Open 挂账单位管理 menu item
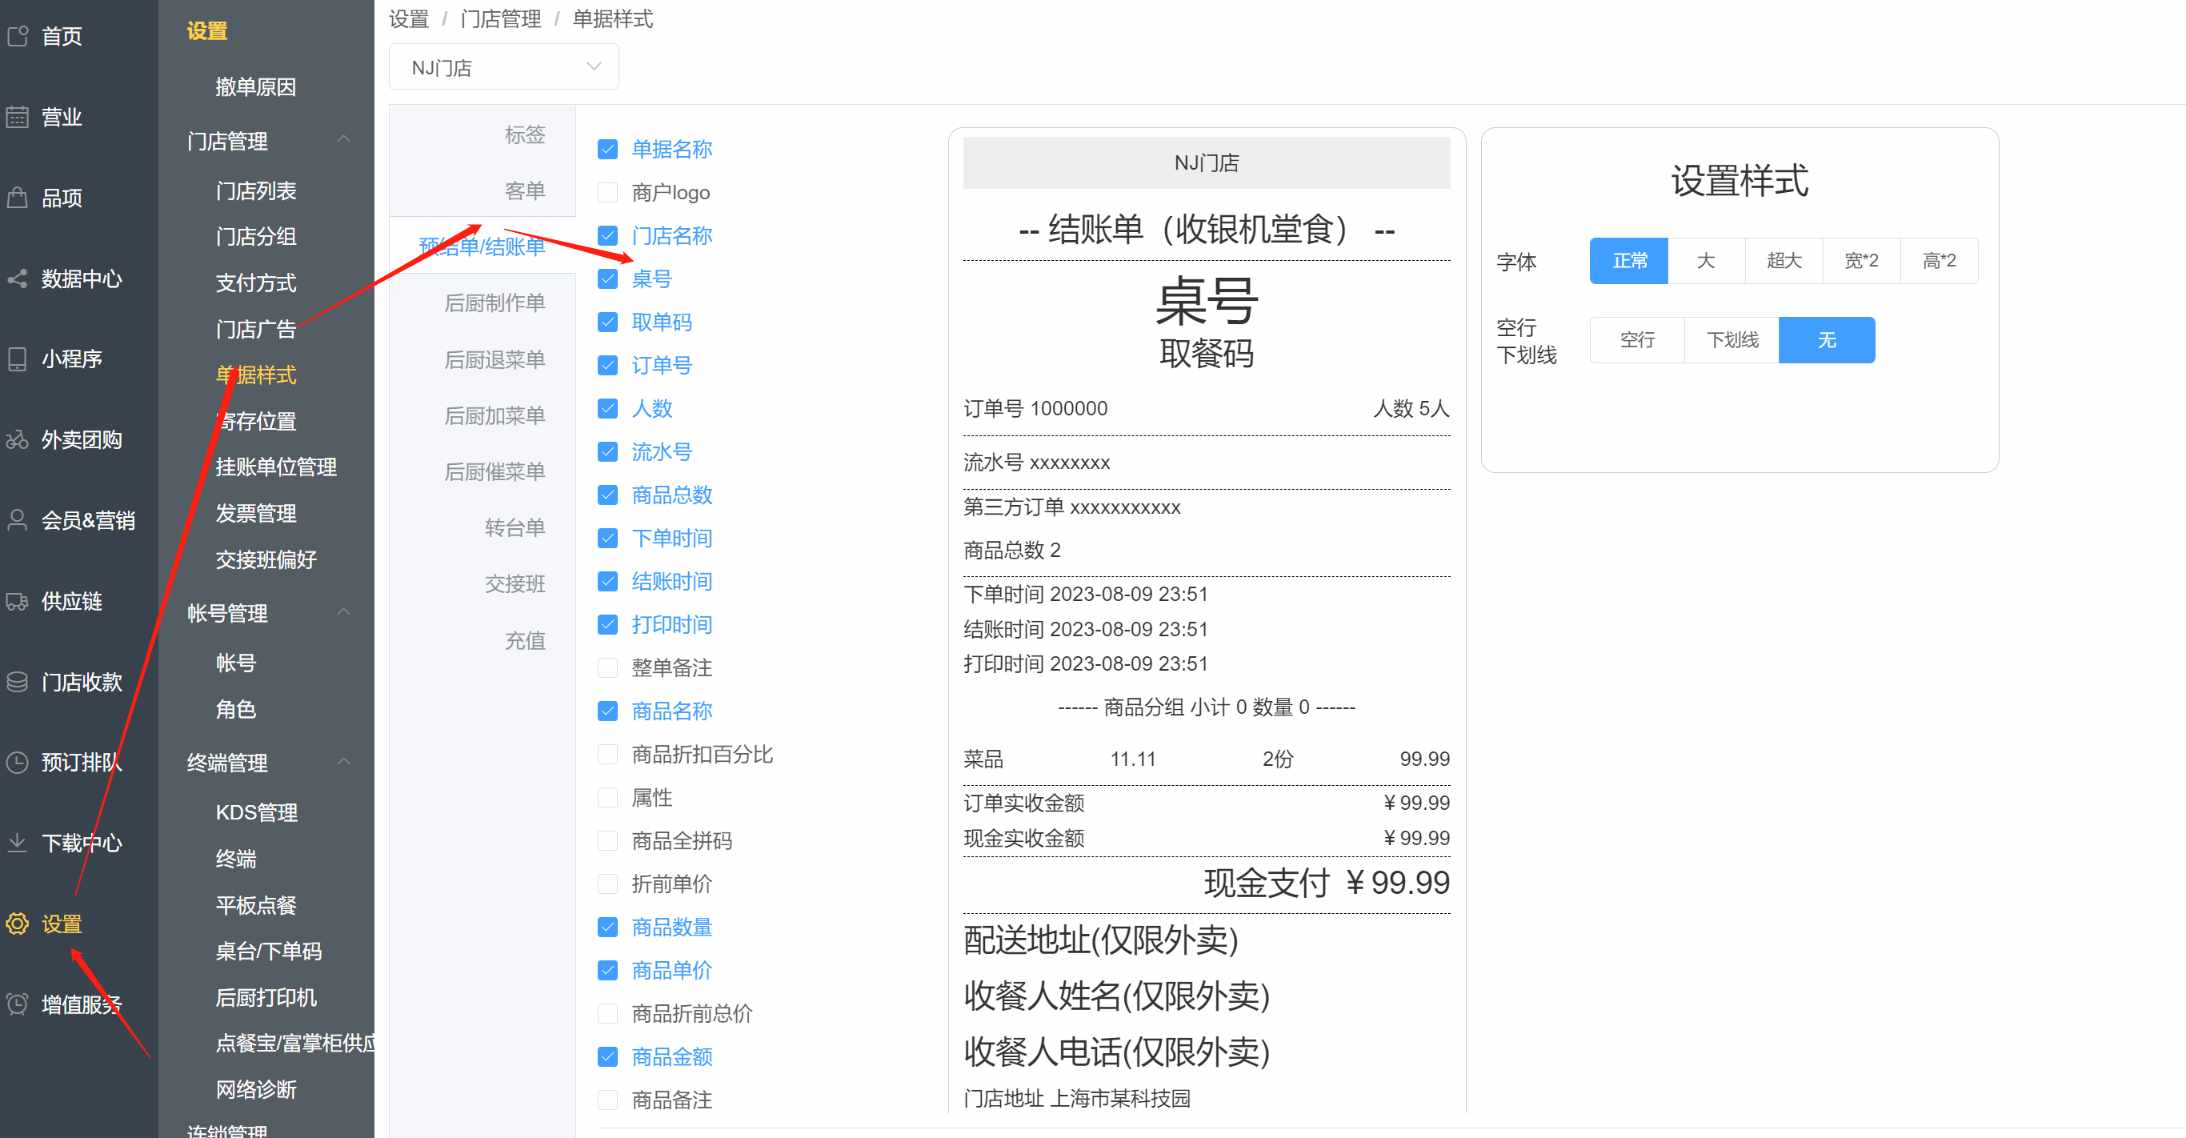 pos(276,467)
